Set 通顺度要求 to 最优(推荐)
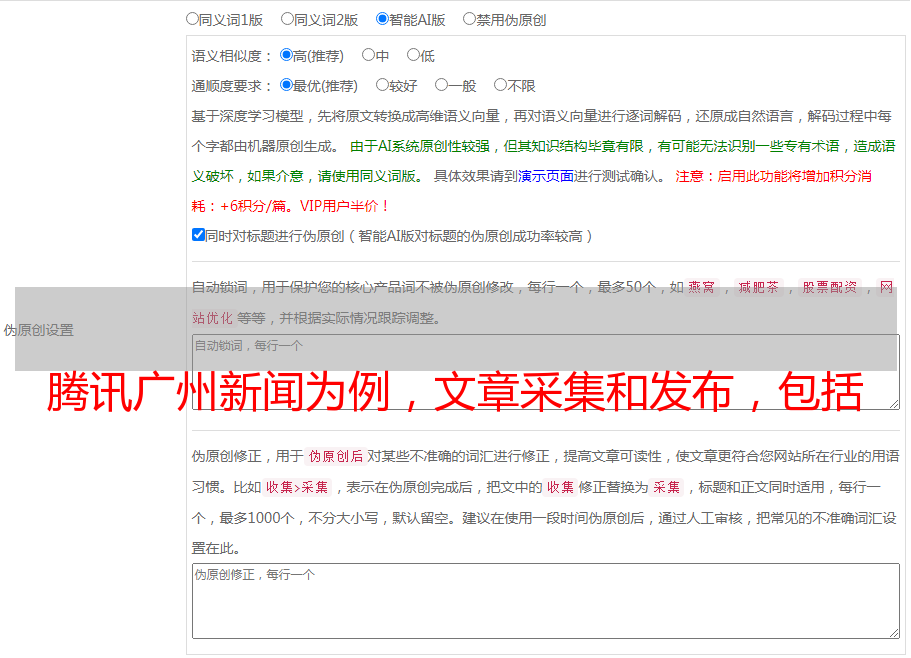Viewport: 911px width, 658px height. point(286,85)
